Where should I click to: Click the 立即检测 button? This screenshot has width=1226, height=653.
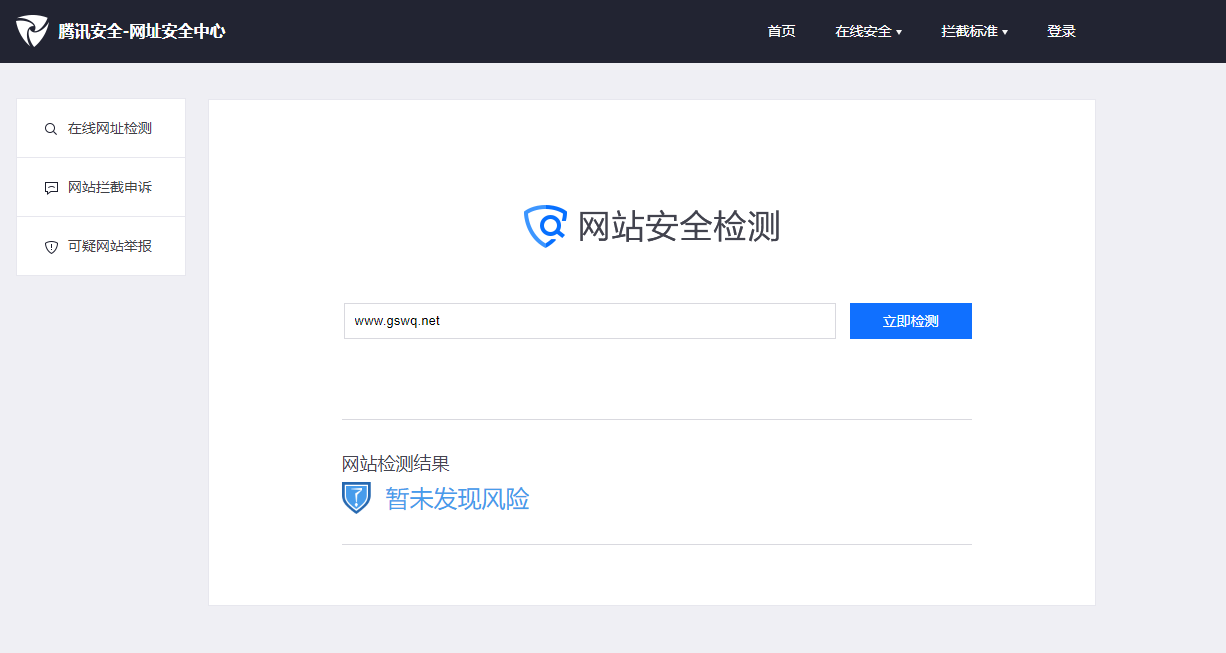[911, 321]
